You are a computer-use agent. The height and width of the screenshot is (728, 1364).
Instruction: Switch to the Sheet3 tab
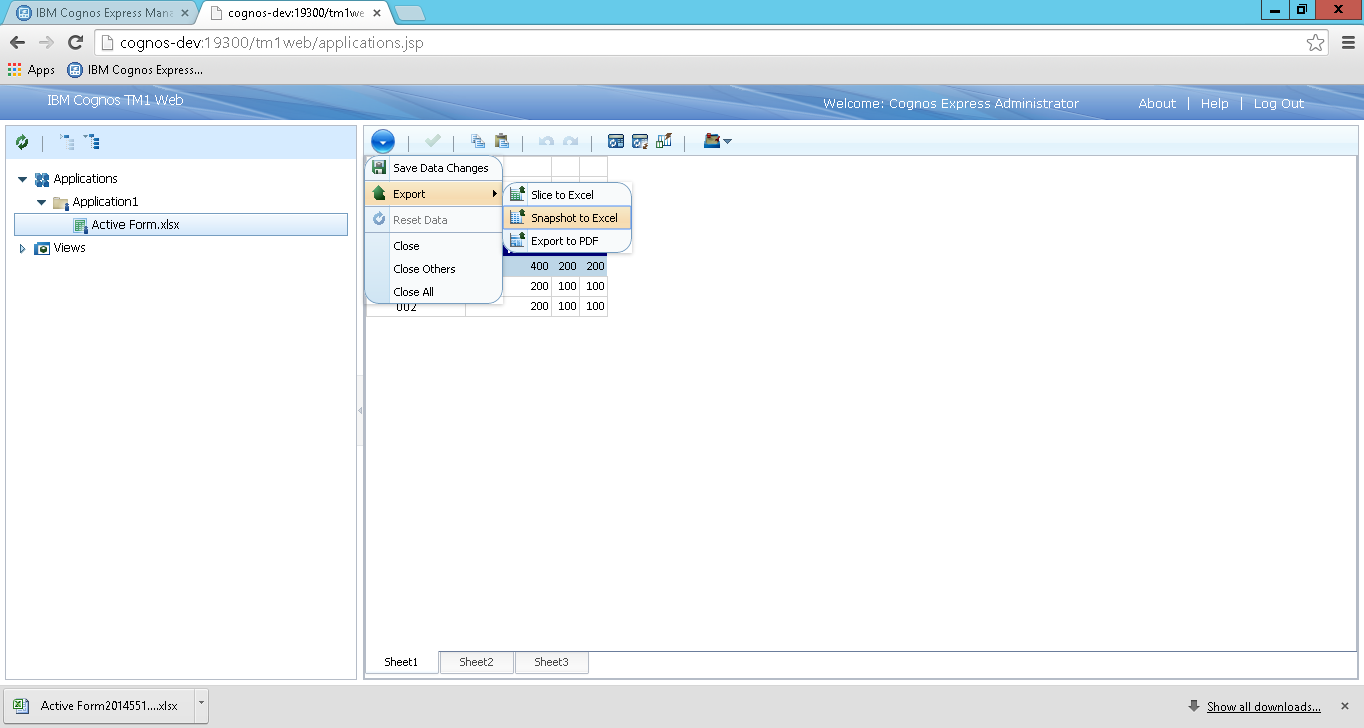551,662
